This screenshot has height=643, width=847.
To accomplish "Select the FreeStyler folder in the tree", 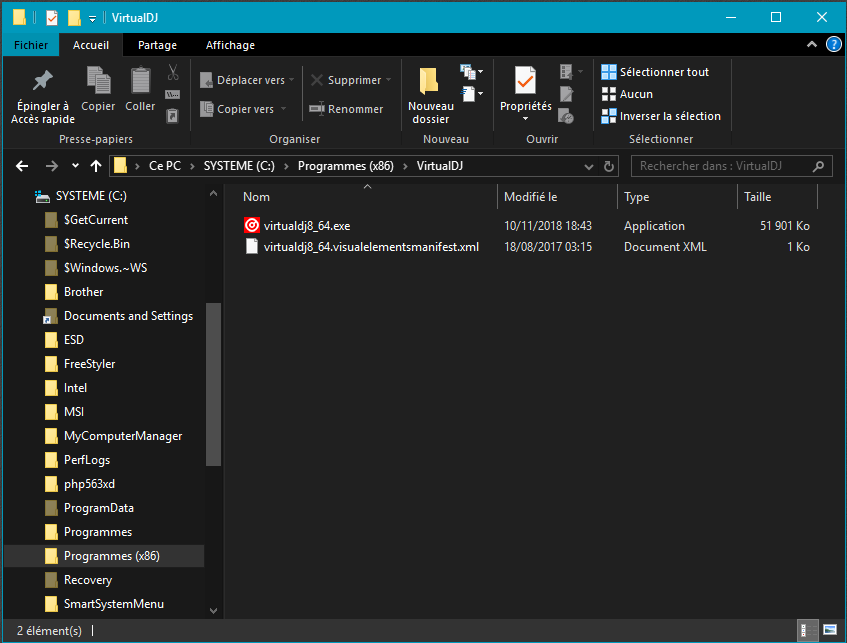I will [89, 364].
